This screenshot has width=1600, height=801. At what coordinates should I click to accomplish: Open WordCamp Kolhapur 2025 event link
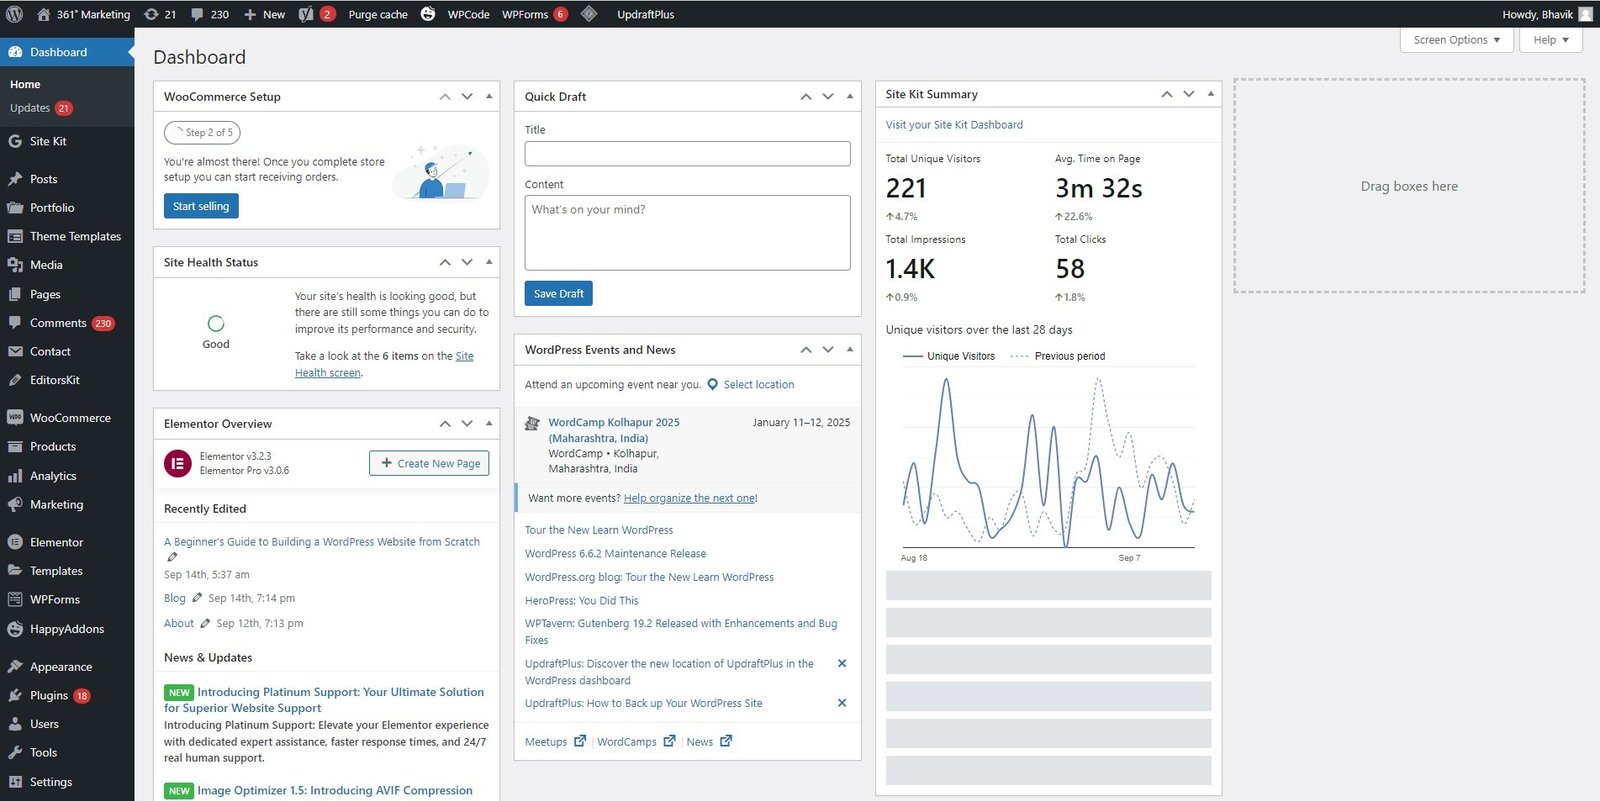coord(614,430)
